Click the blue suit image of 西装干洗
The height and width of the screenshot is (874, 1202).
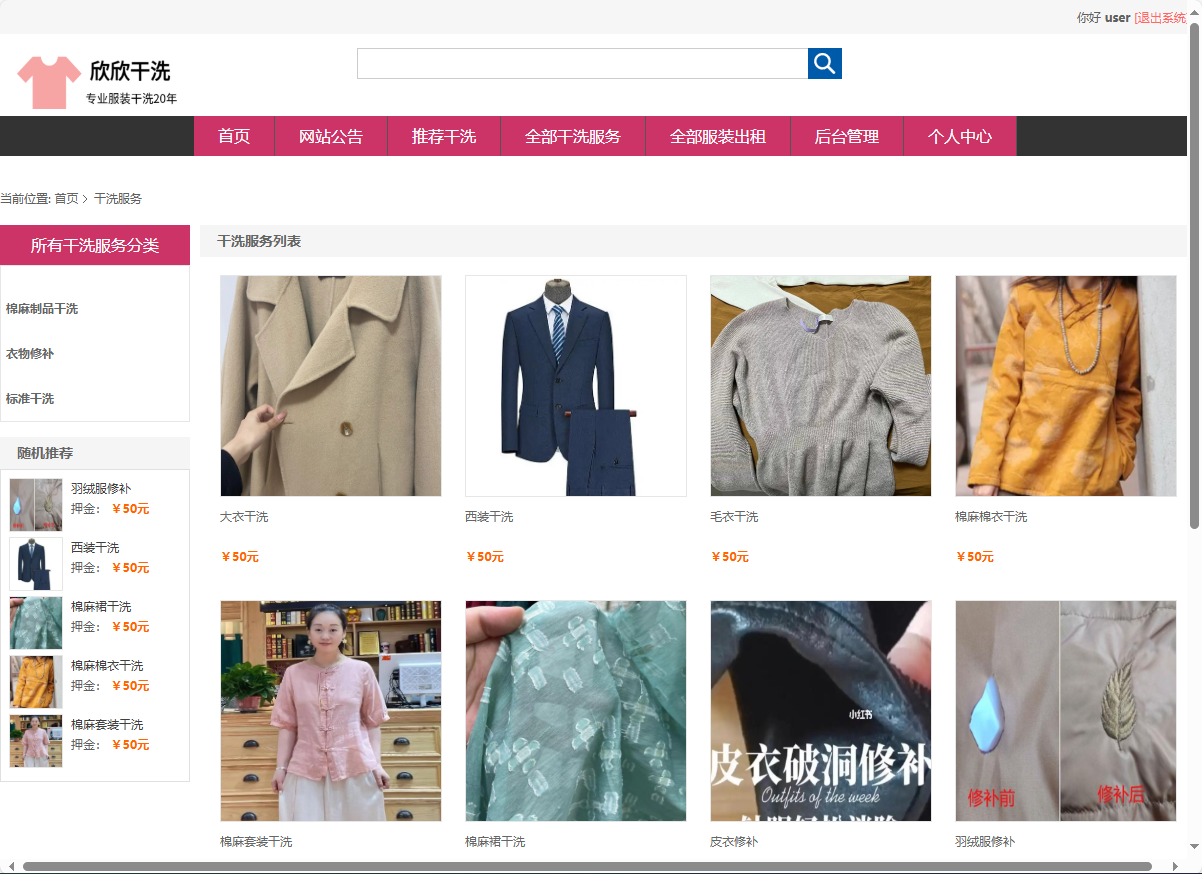coord(575,385)
